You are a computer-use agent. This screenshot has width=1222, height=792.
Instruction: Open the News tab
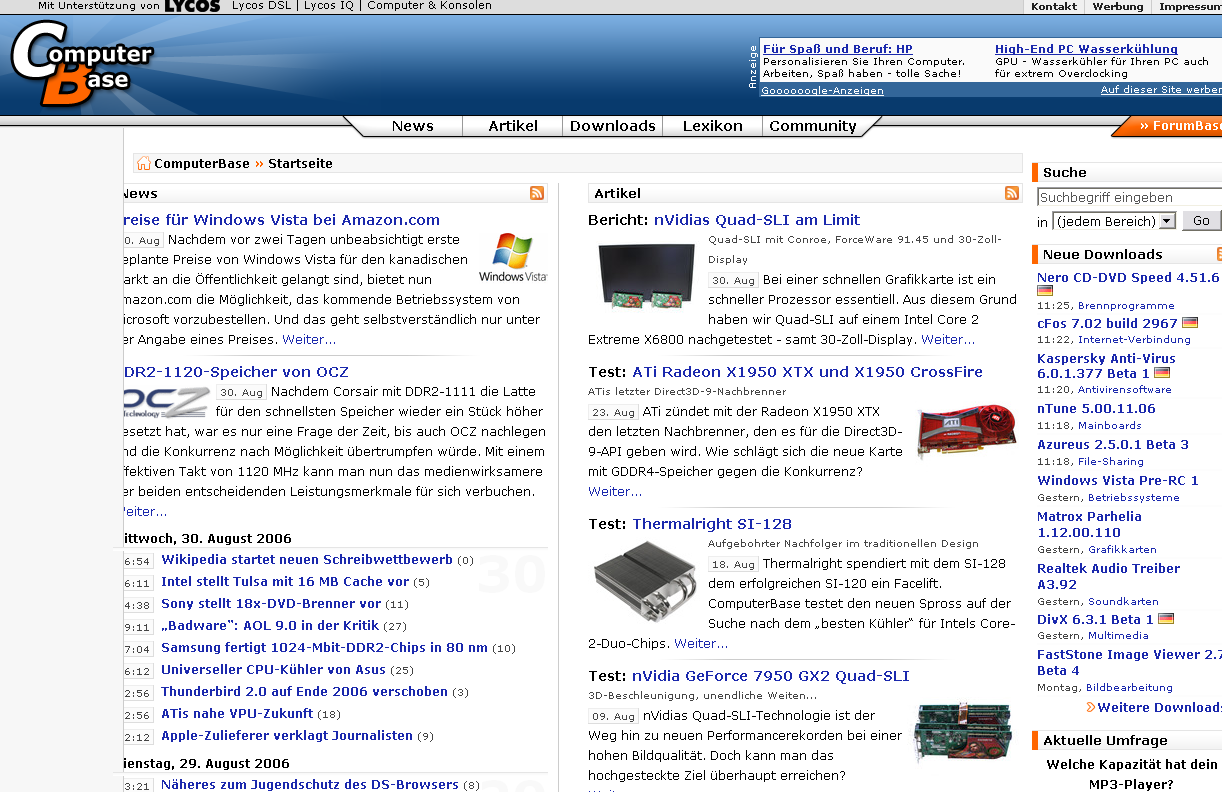point(413,126)
